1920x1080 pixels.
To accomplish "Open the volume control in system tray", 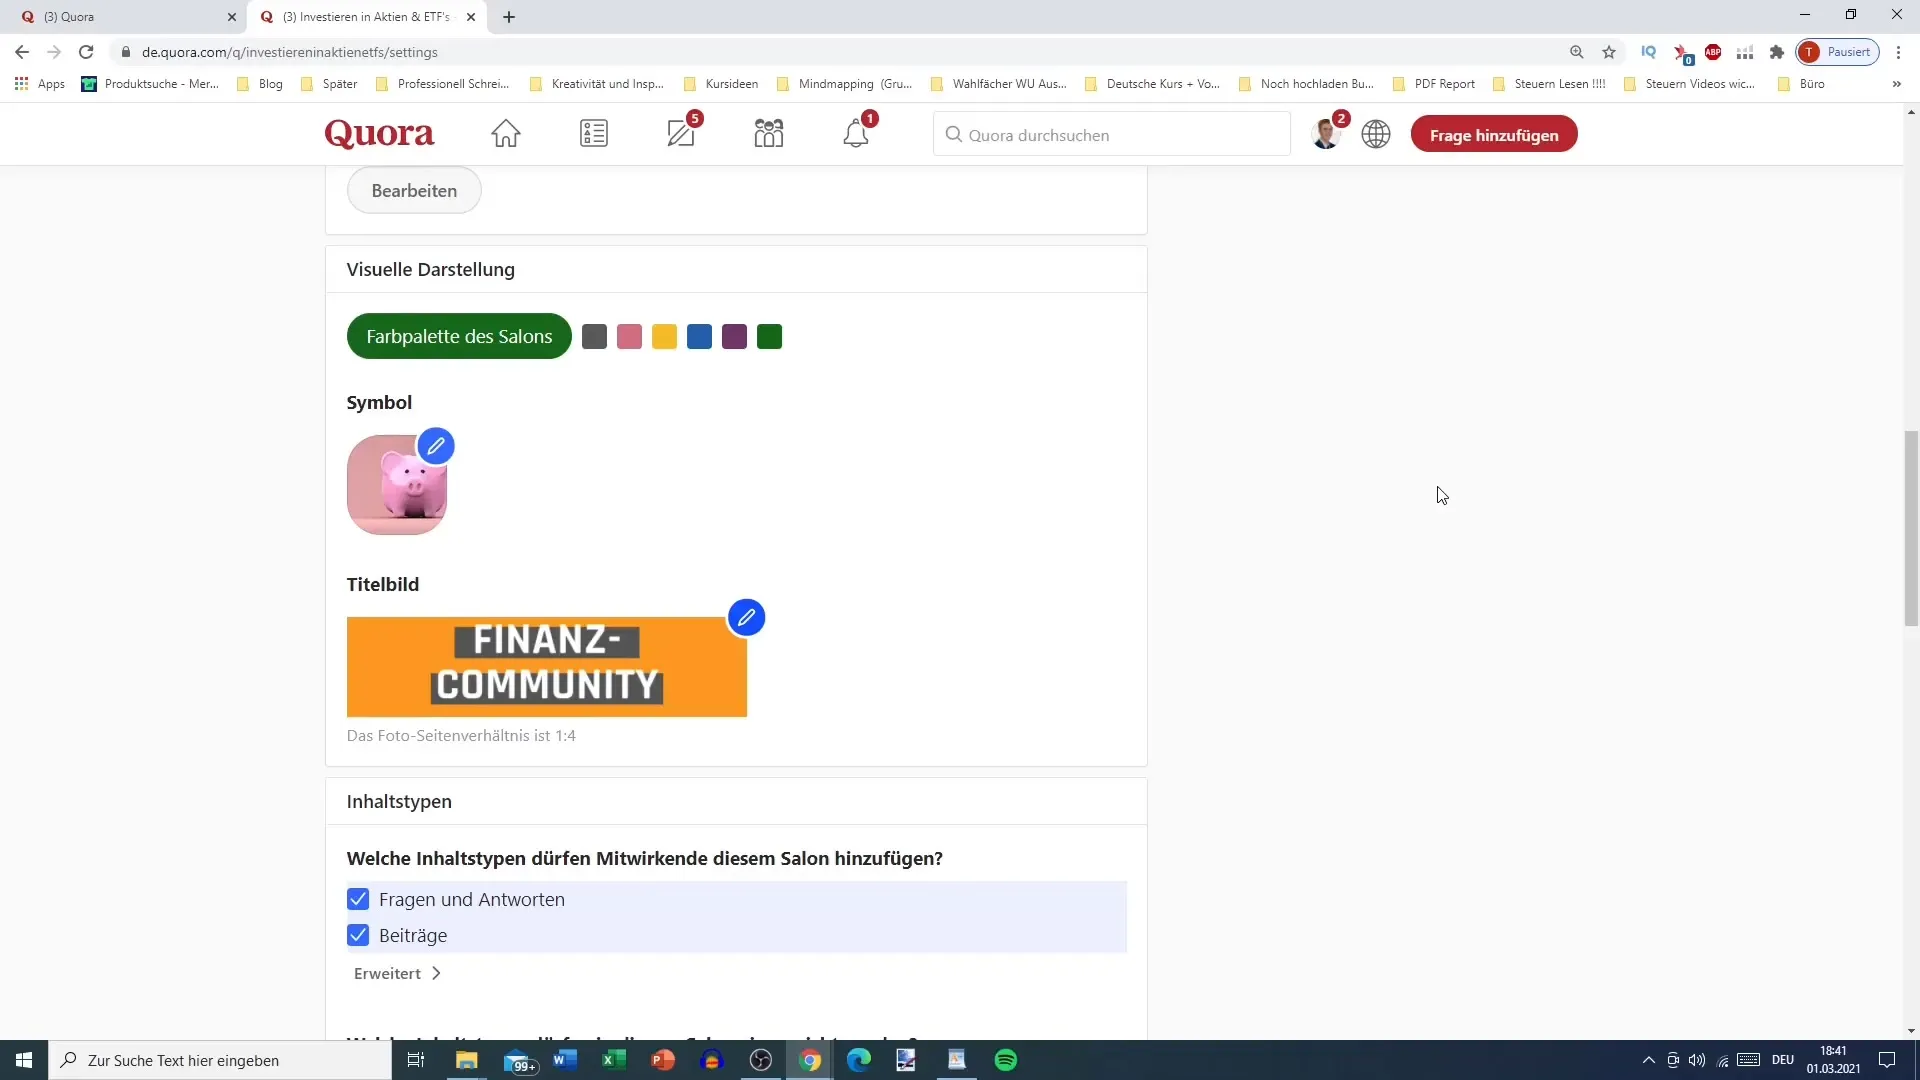I will tap(1697, 1060).
